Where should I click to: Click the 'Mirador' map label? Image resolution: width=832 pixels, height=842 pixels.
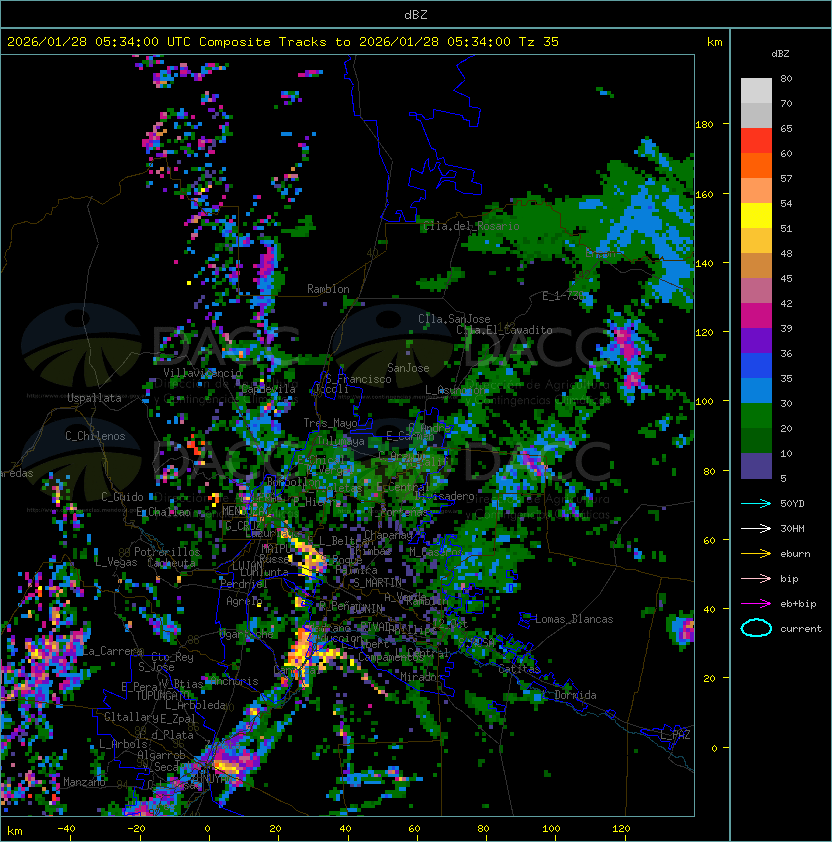click(x=421, y=677)
